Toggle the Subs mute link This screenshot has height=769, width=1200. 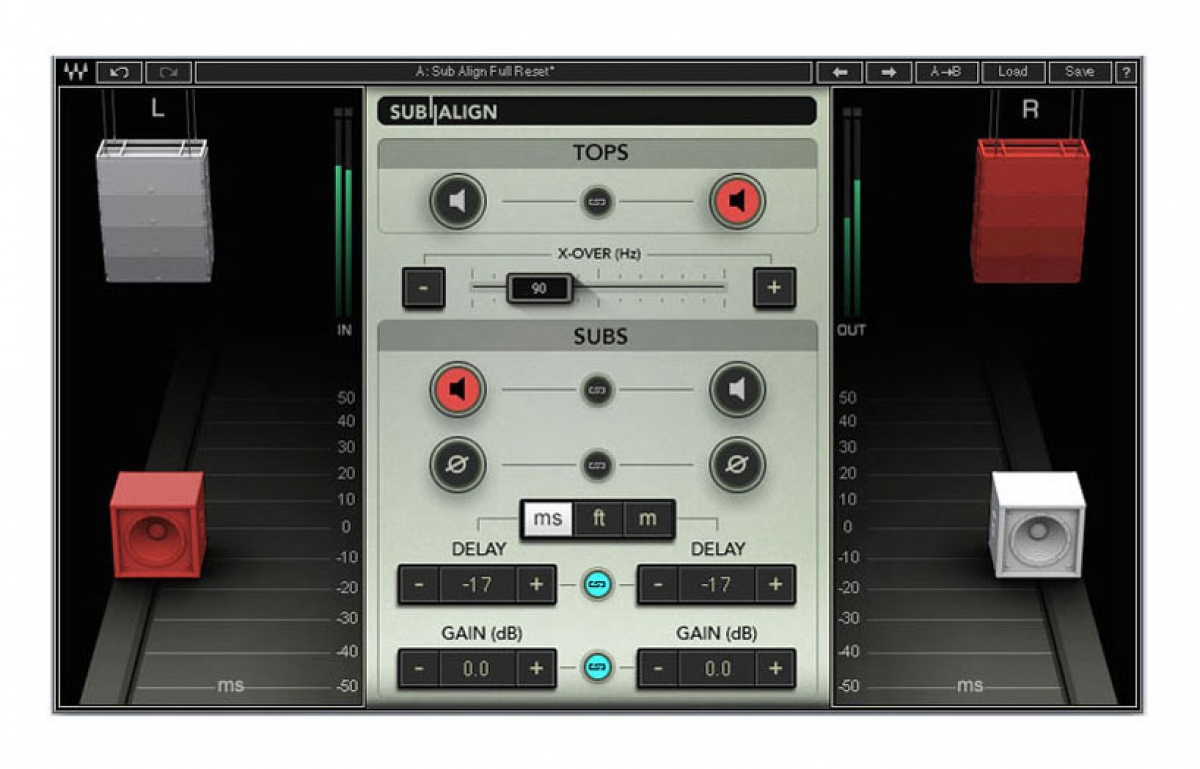tap(597, 389)
